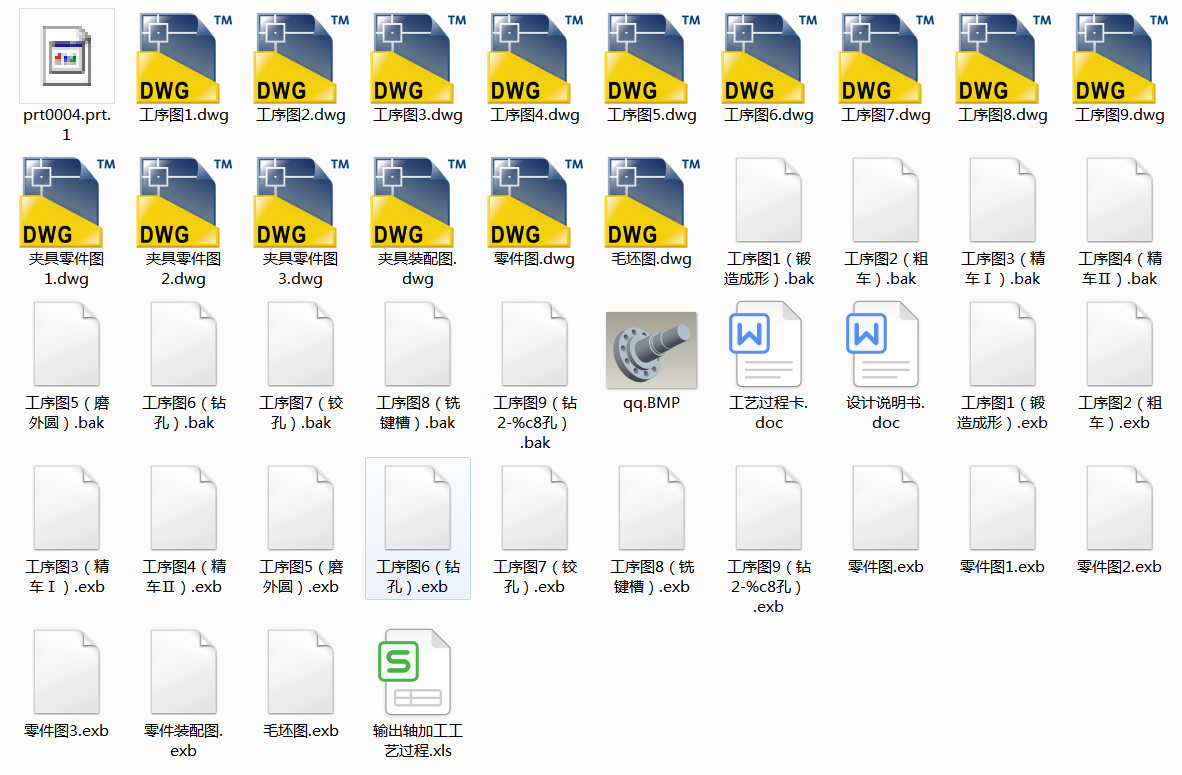Image resolution: width=1182 pixels, height=775 pixels.
Task: Select the 夹具零件图3.dwg icon
Action: [301, 201]
